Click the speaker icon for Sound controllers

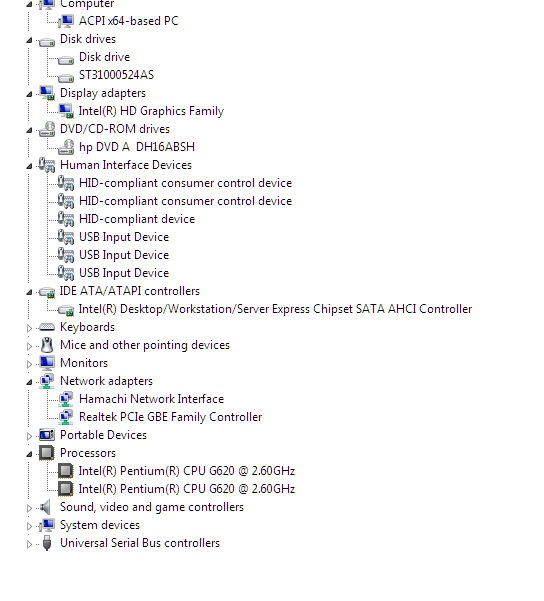click(x=45, y=507)
